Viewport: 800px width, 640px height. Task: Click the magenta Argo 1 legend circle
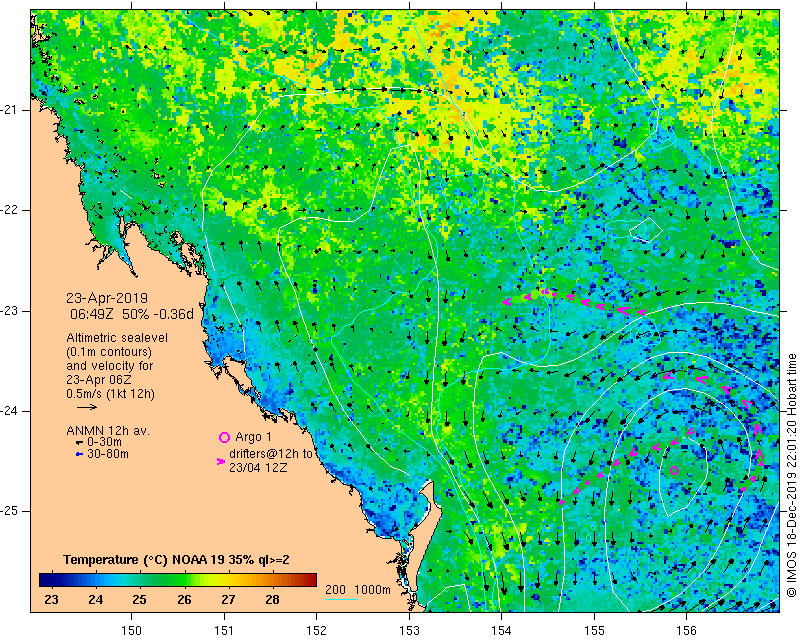[224, 437]
